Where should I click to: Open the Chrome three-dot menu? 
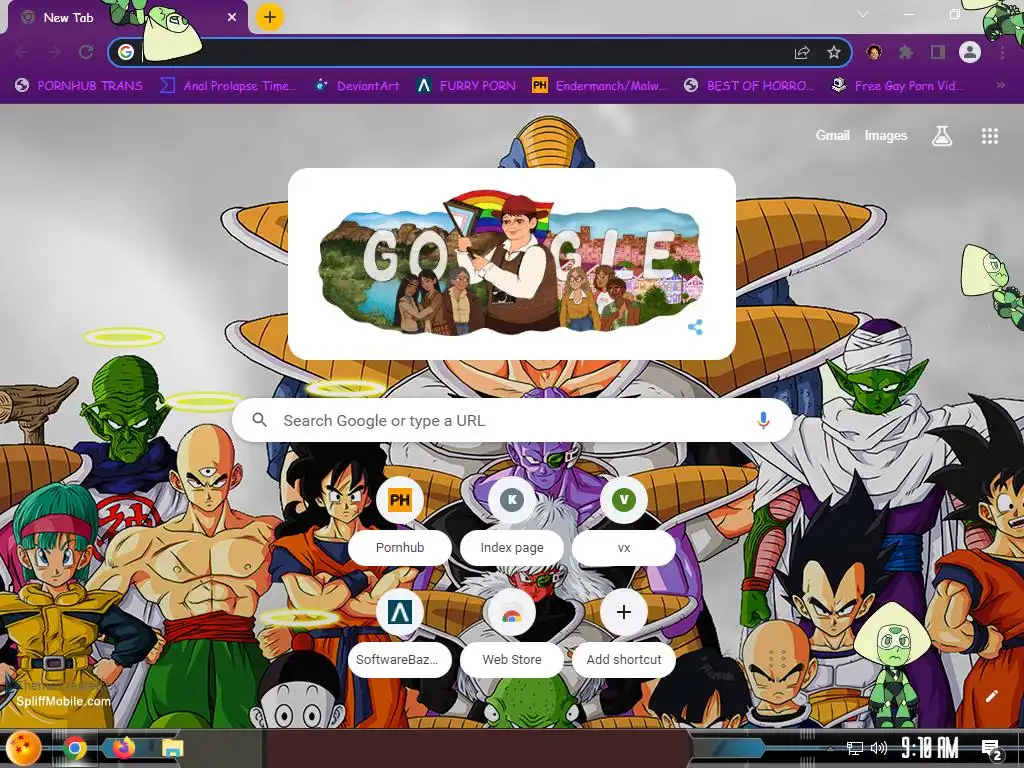click(1002, 52)
